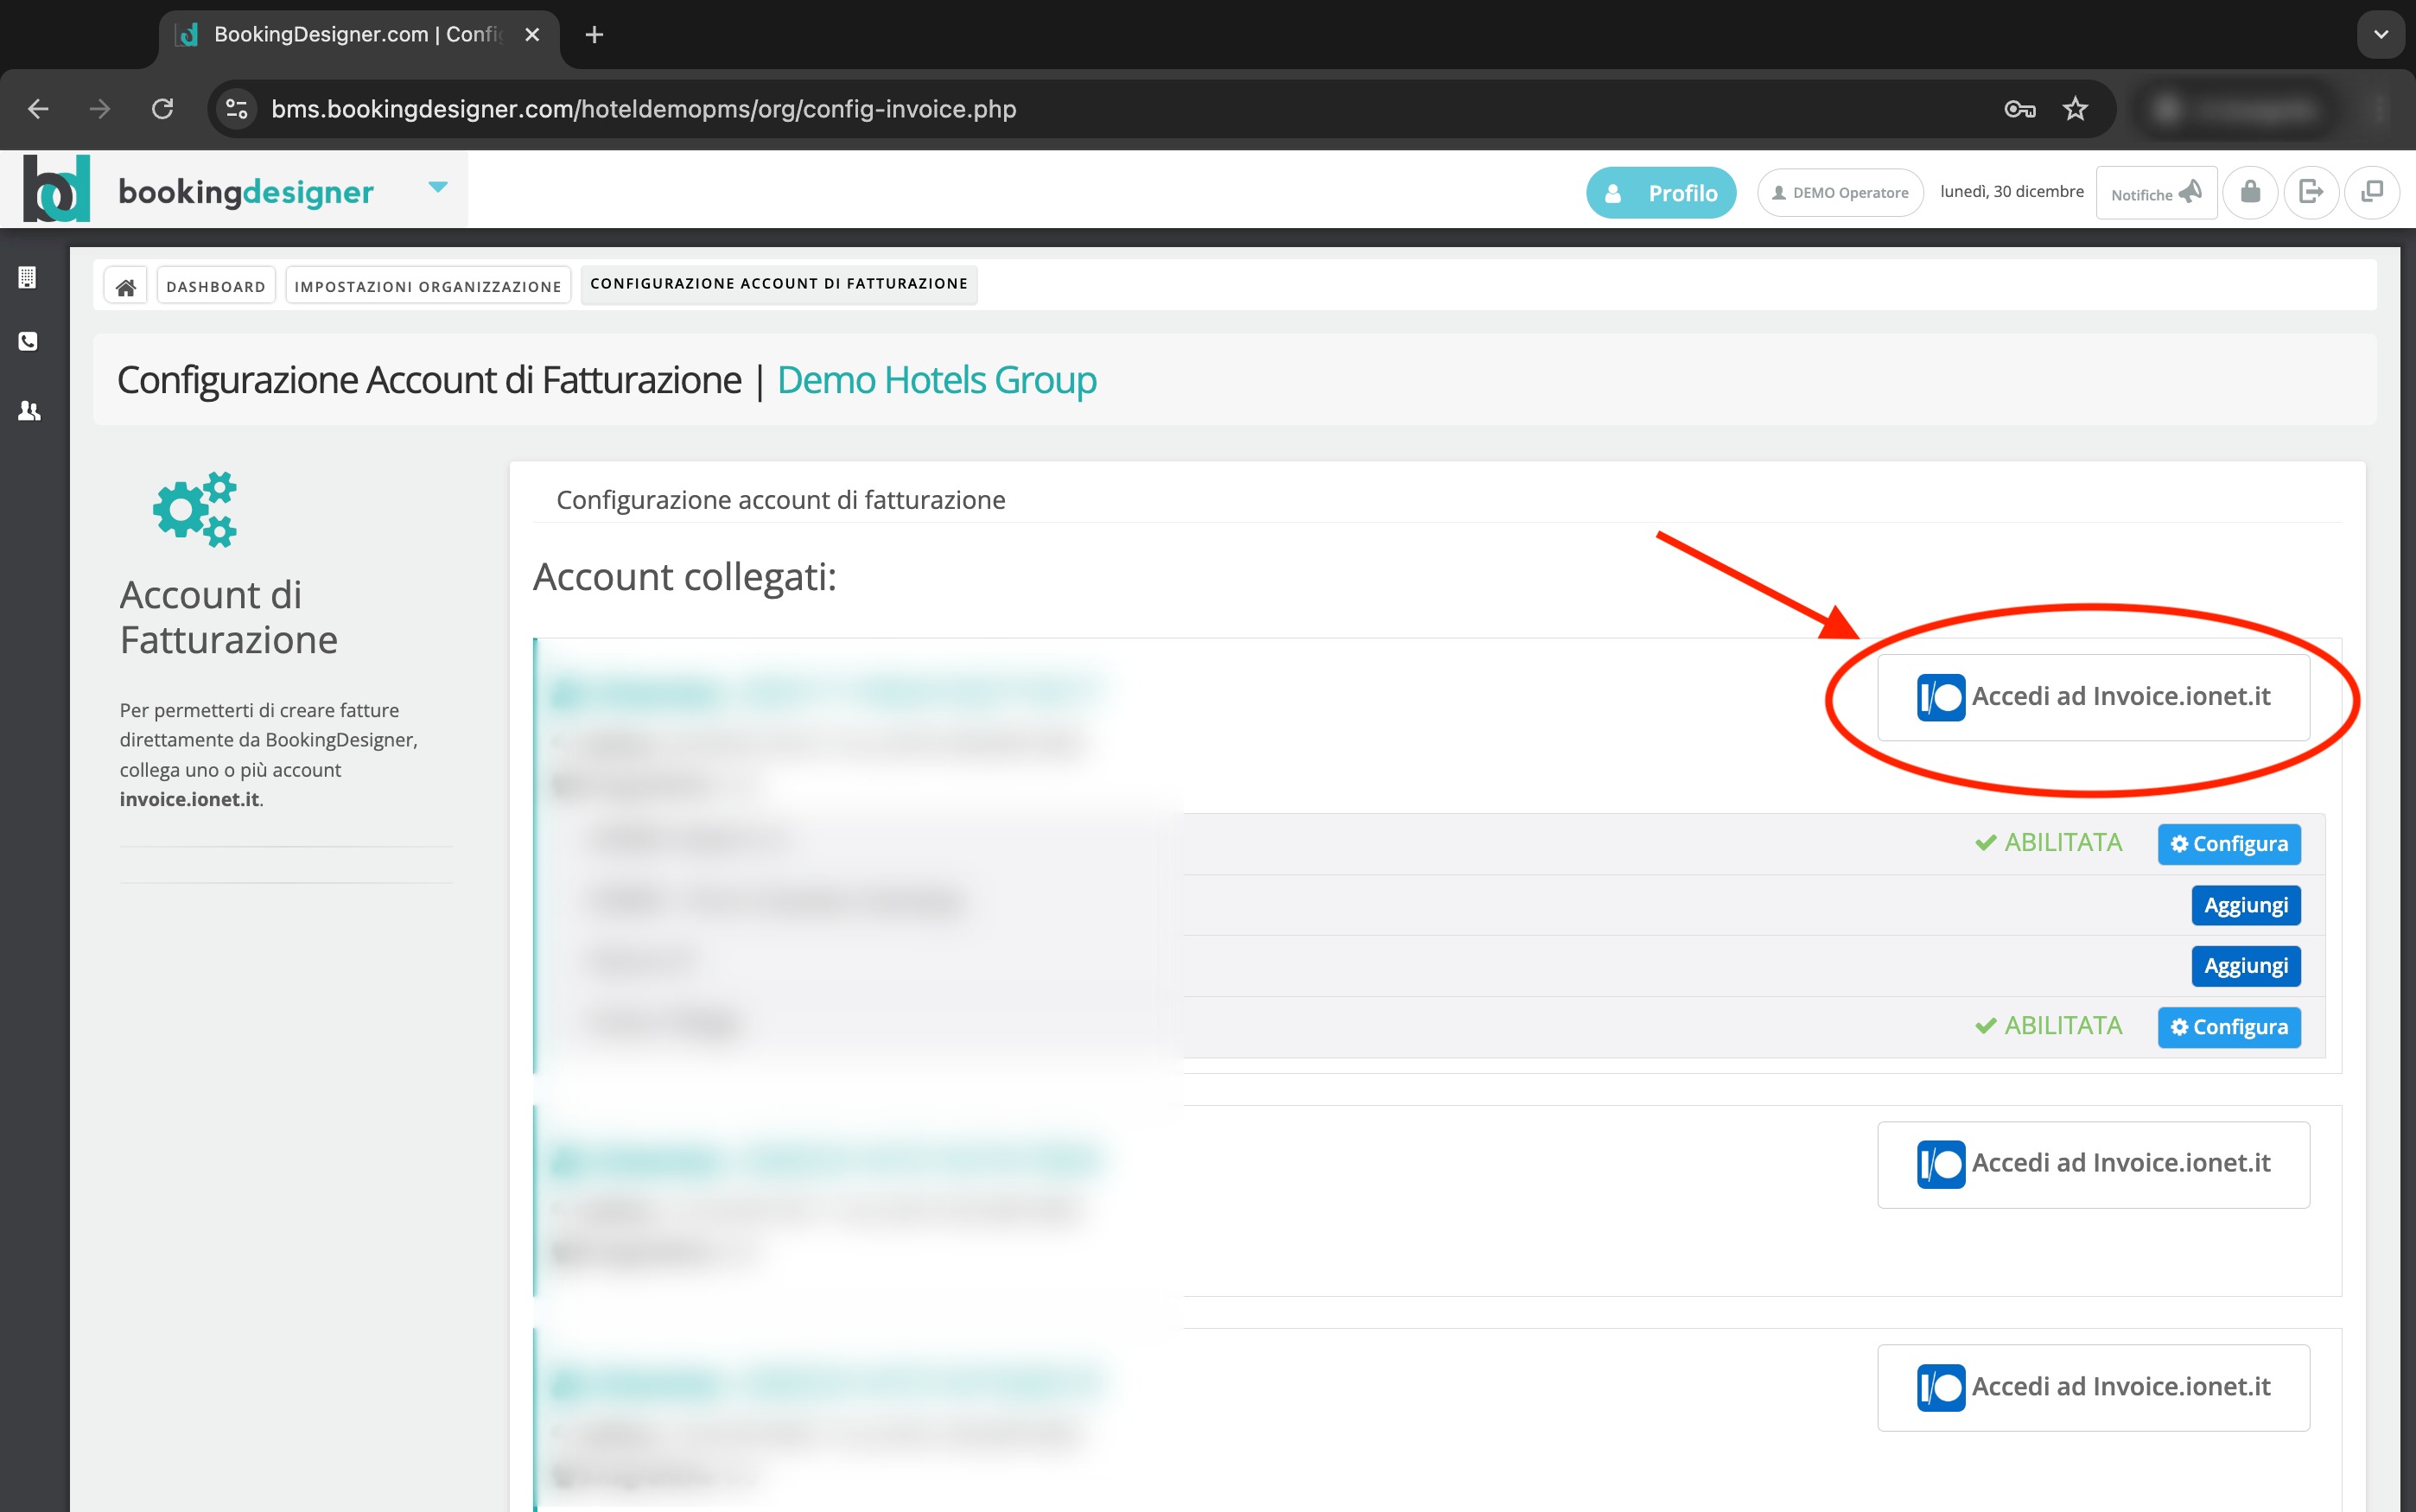The height and width of the screenshot is (1512, 2416).
Task: Open the building icon in left sidebar
Action: [x=28, y=277]
